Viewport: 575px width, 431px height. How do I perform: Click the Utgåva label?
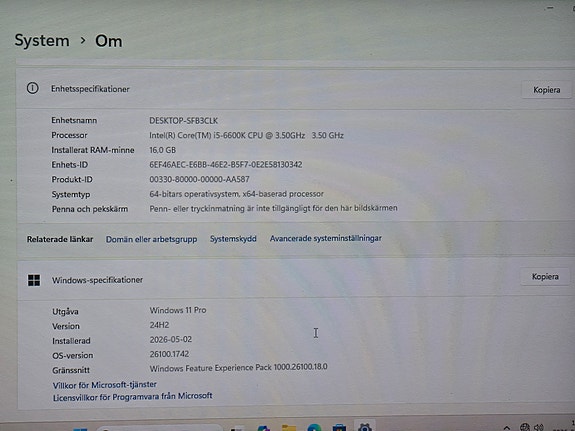tap(65, 311)
